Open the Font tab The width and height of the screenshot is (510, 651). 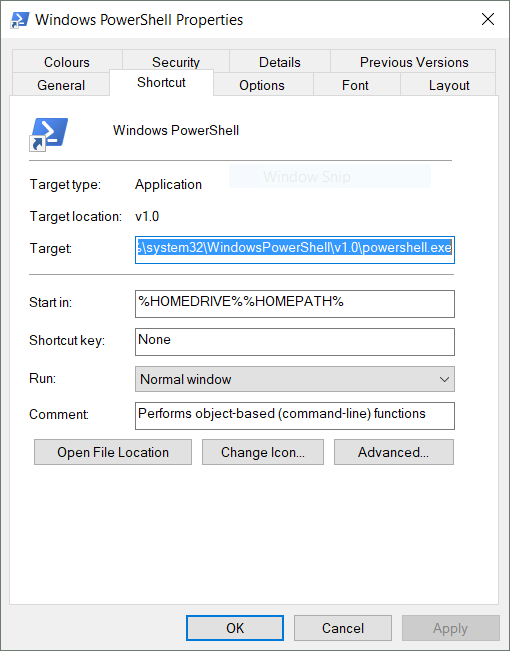point(355,85)
